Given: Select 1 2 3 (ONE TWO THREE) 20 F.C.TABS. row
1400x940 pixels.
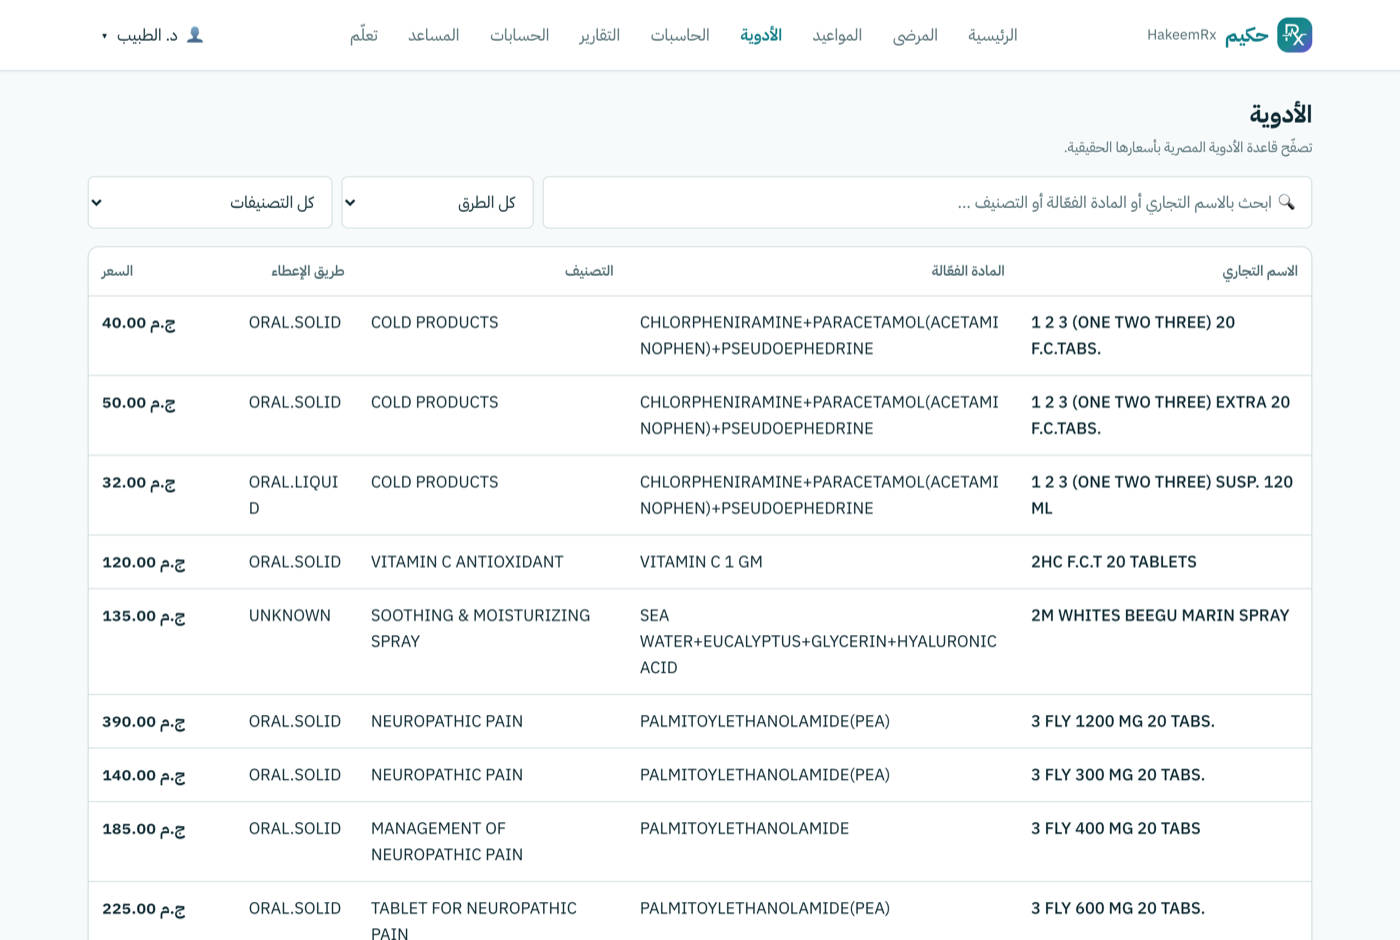Looking at the screenshot, I should [700, 336].
